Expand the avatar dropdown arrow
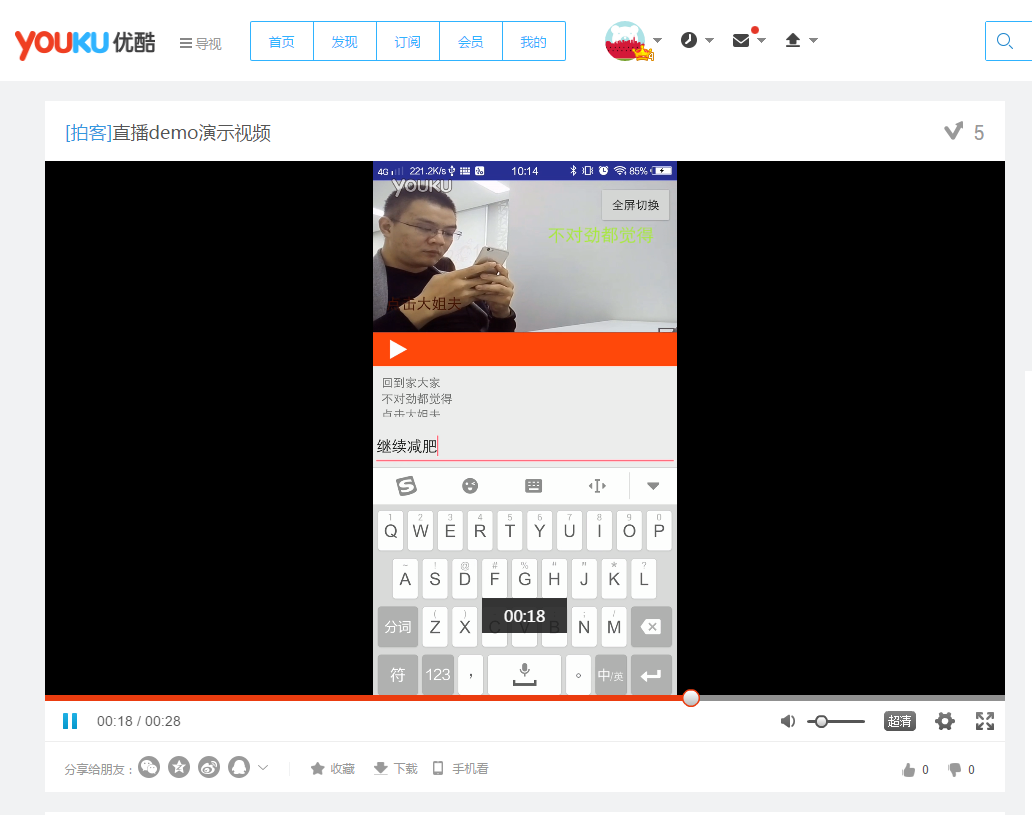1032x815 pixels. coord(658,40)
